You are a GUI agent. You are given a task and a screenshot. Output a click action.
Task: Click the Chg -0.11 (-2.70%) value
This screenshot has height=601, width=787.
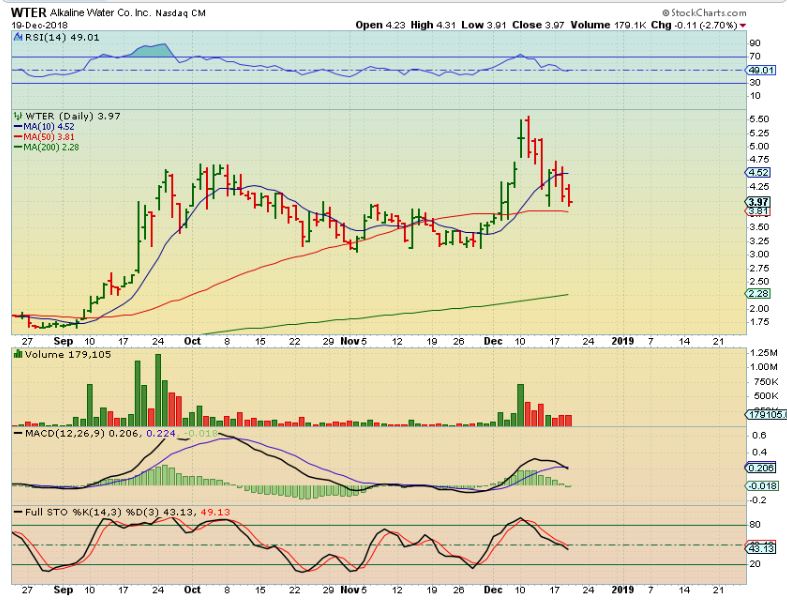pyautogui.click(x=694, y=25)
